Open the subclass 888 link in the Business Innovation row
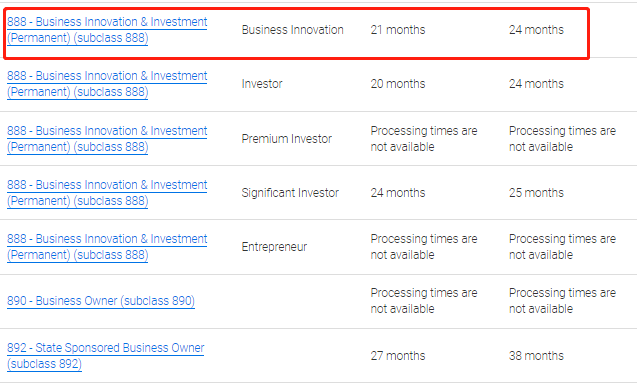 click(x=107, y=30)
